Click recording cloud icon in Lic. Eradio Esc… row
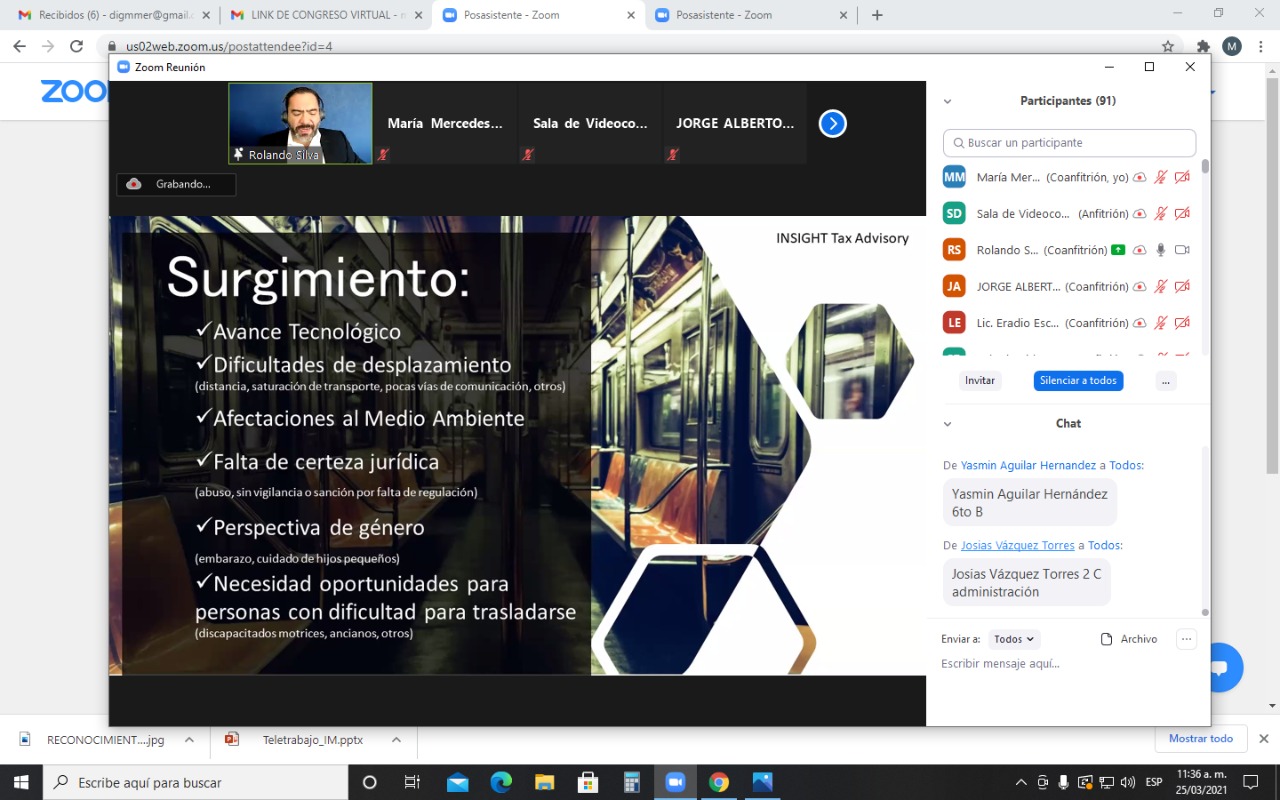 (x=1139, y=323)
